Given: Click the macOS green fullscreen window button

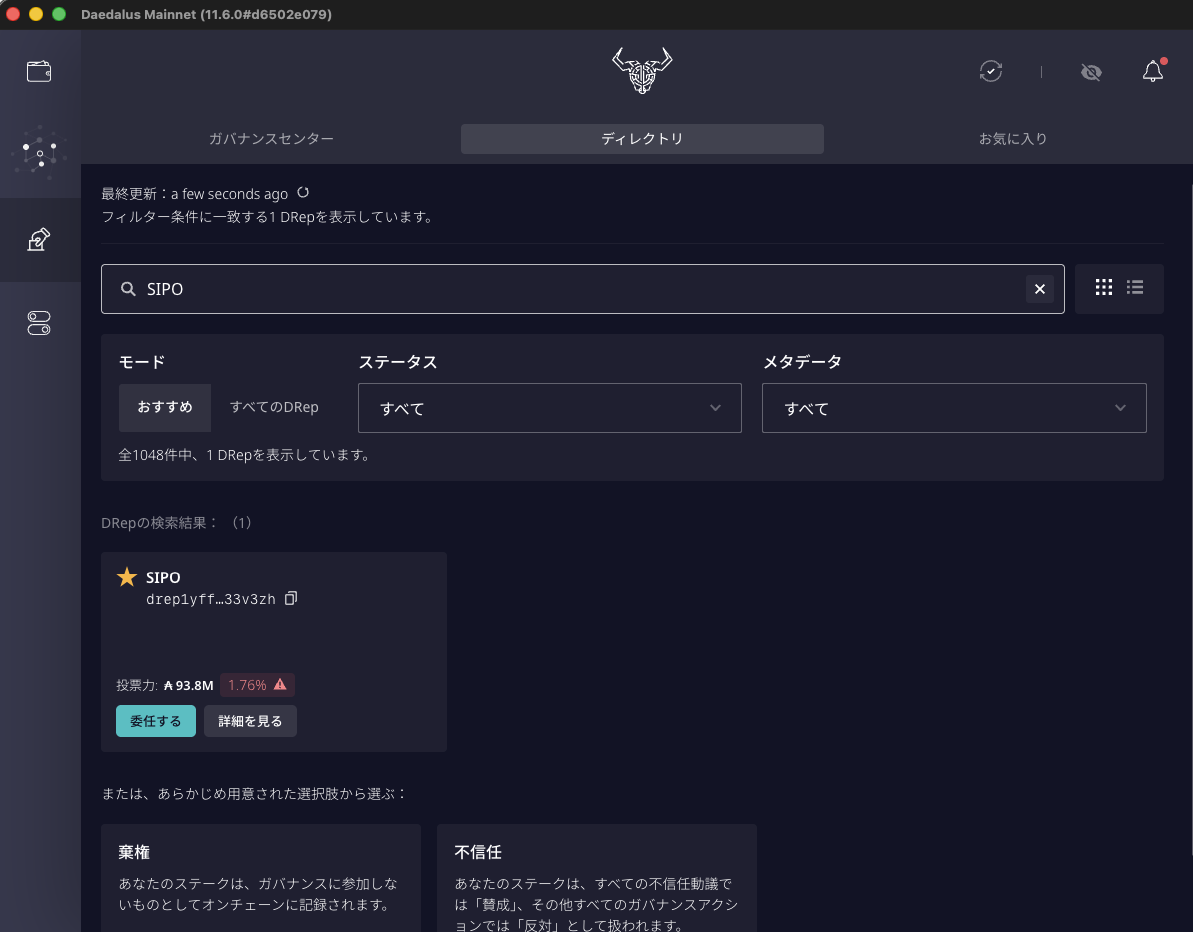Looking at the screenshot, I should pos(59,14).
